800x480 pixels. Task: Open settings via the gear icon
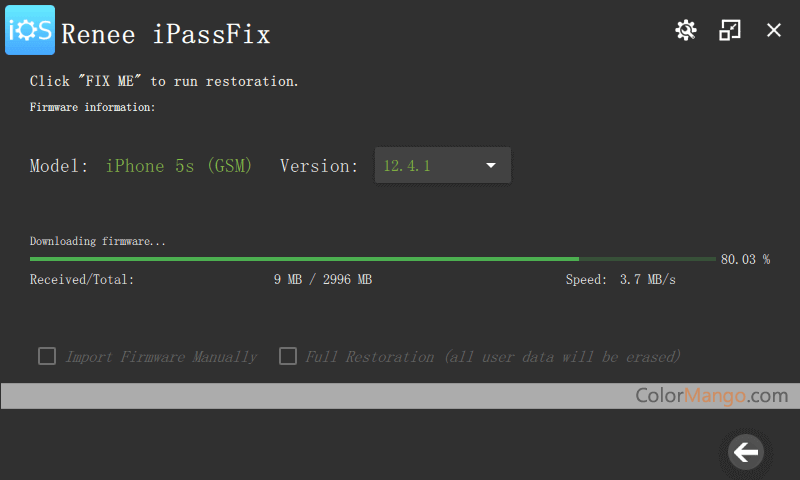point(685,30)
